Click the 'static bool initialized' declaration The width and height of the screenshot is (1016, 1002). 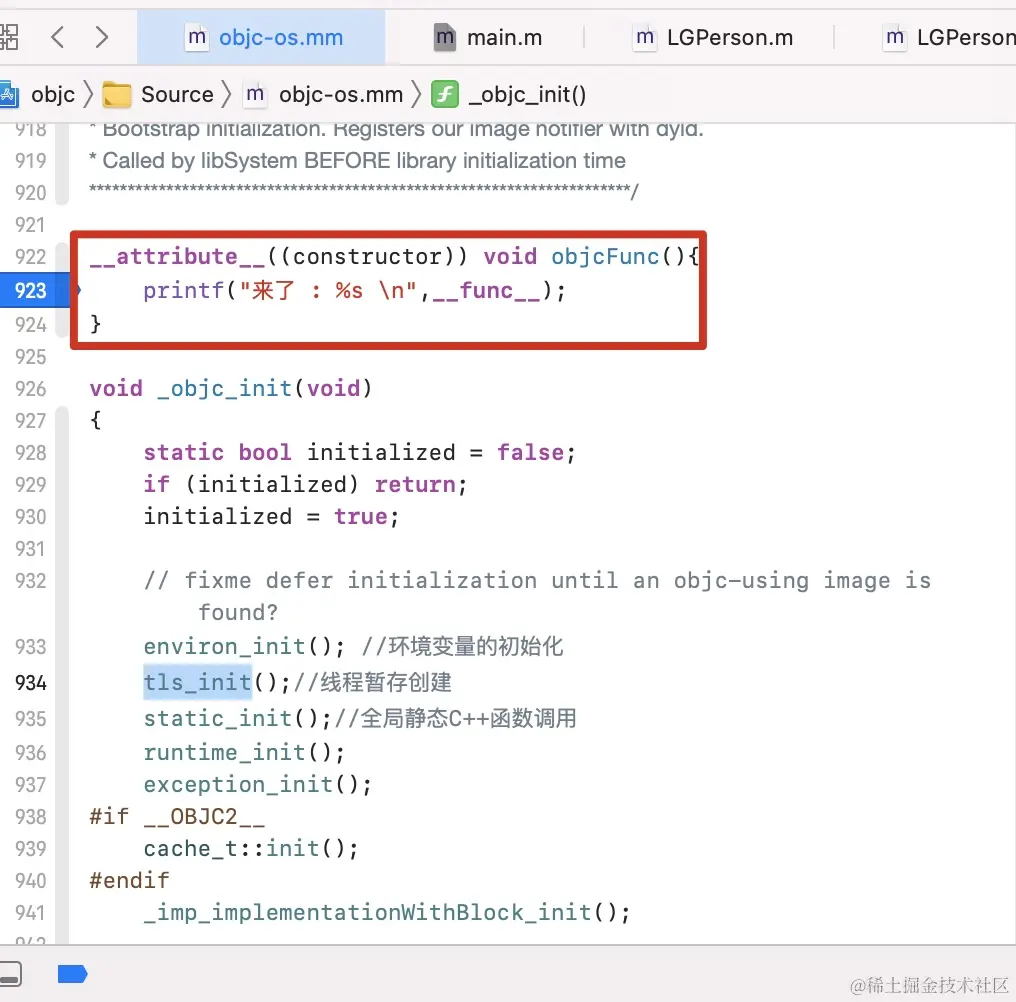[359, 452]
